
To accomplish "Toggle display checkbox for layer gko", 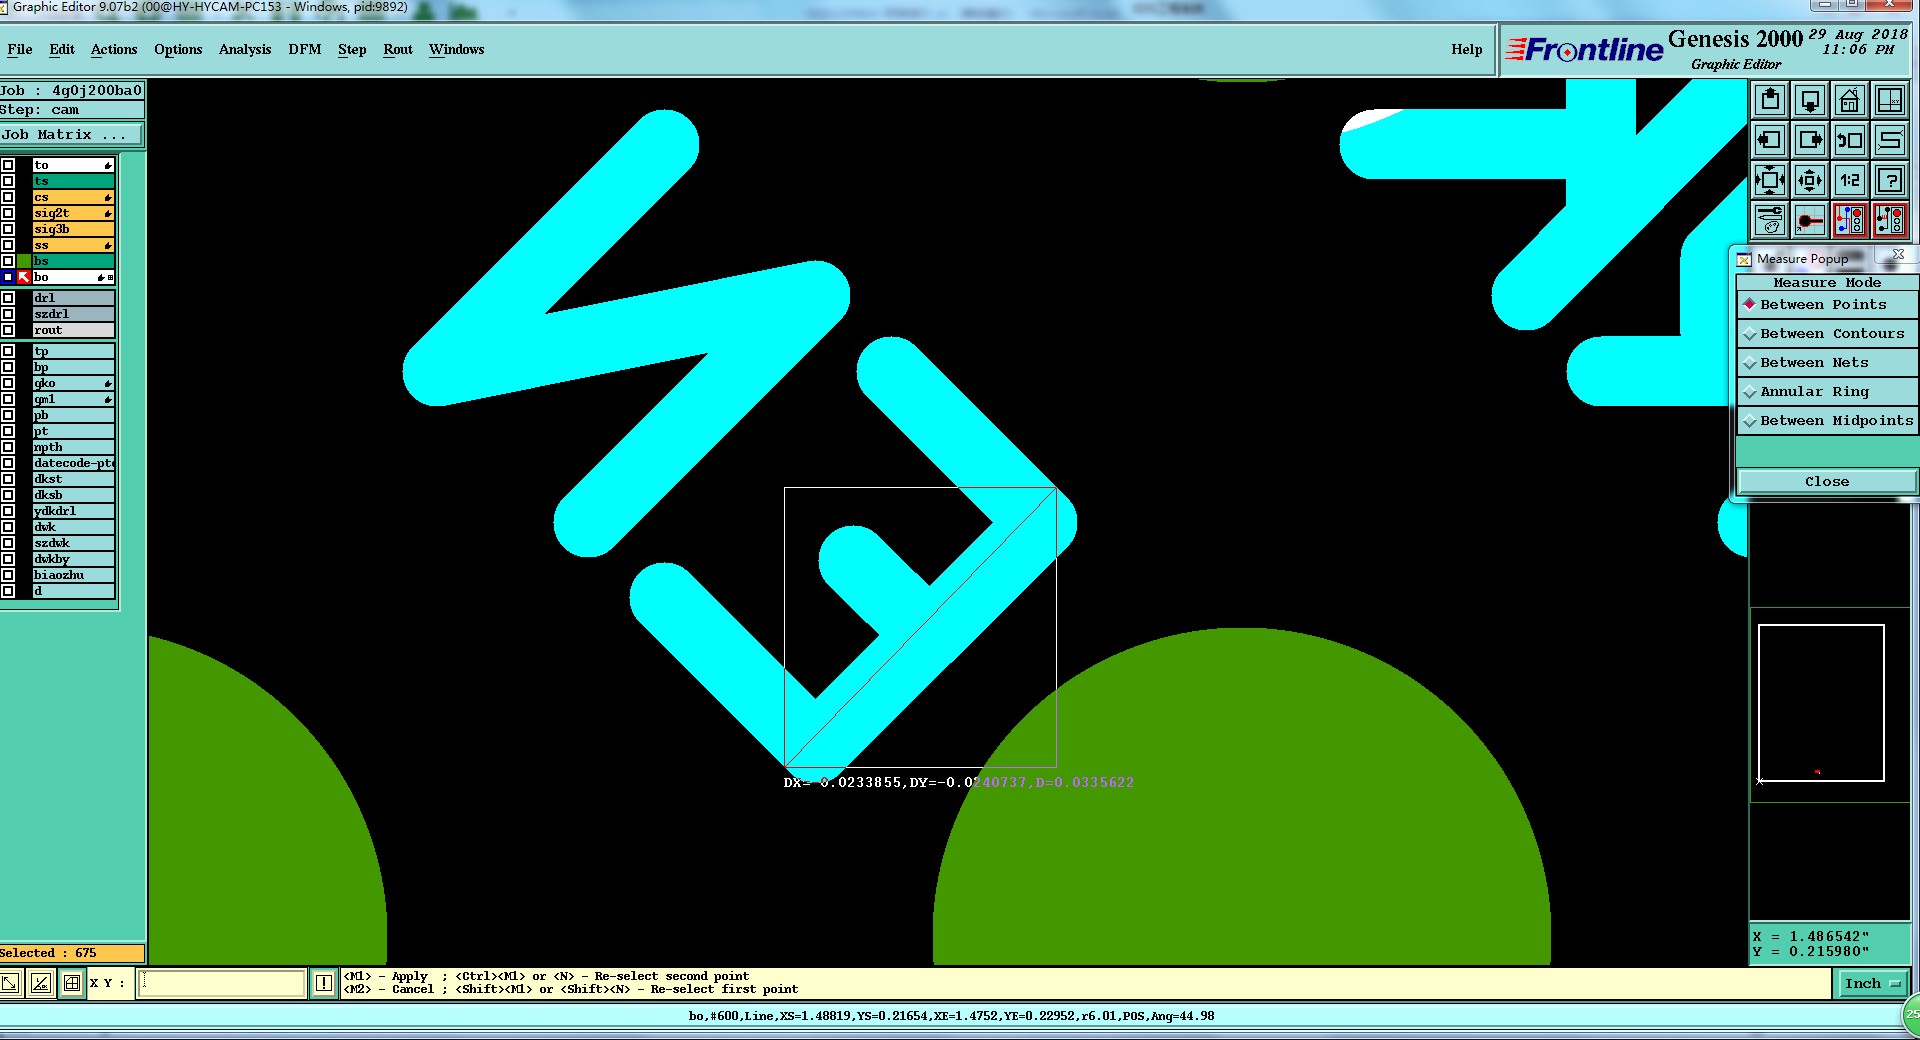I will tap(8, 383).
